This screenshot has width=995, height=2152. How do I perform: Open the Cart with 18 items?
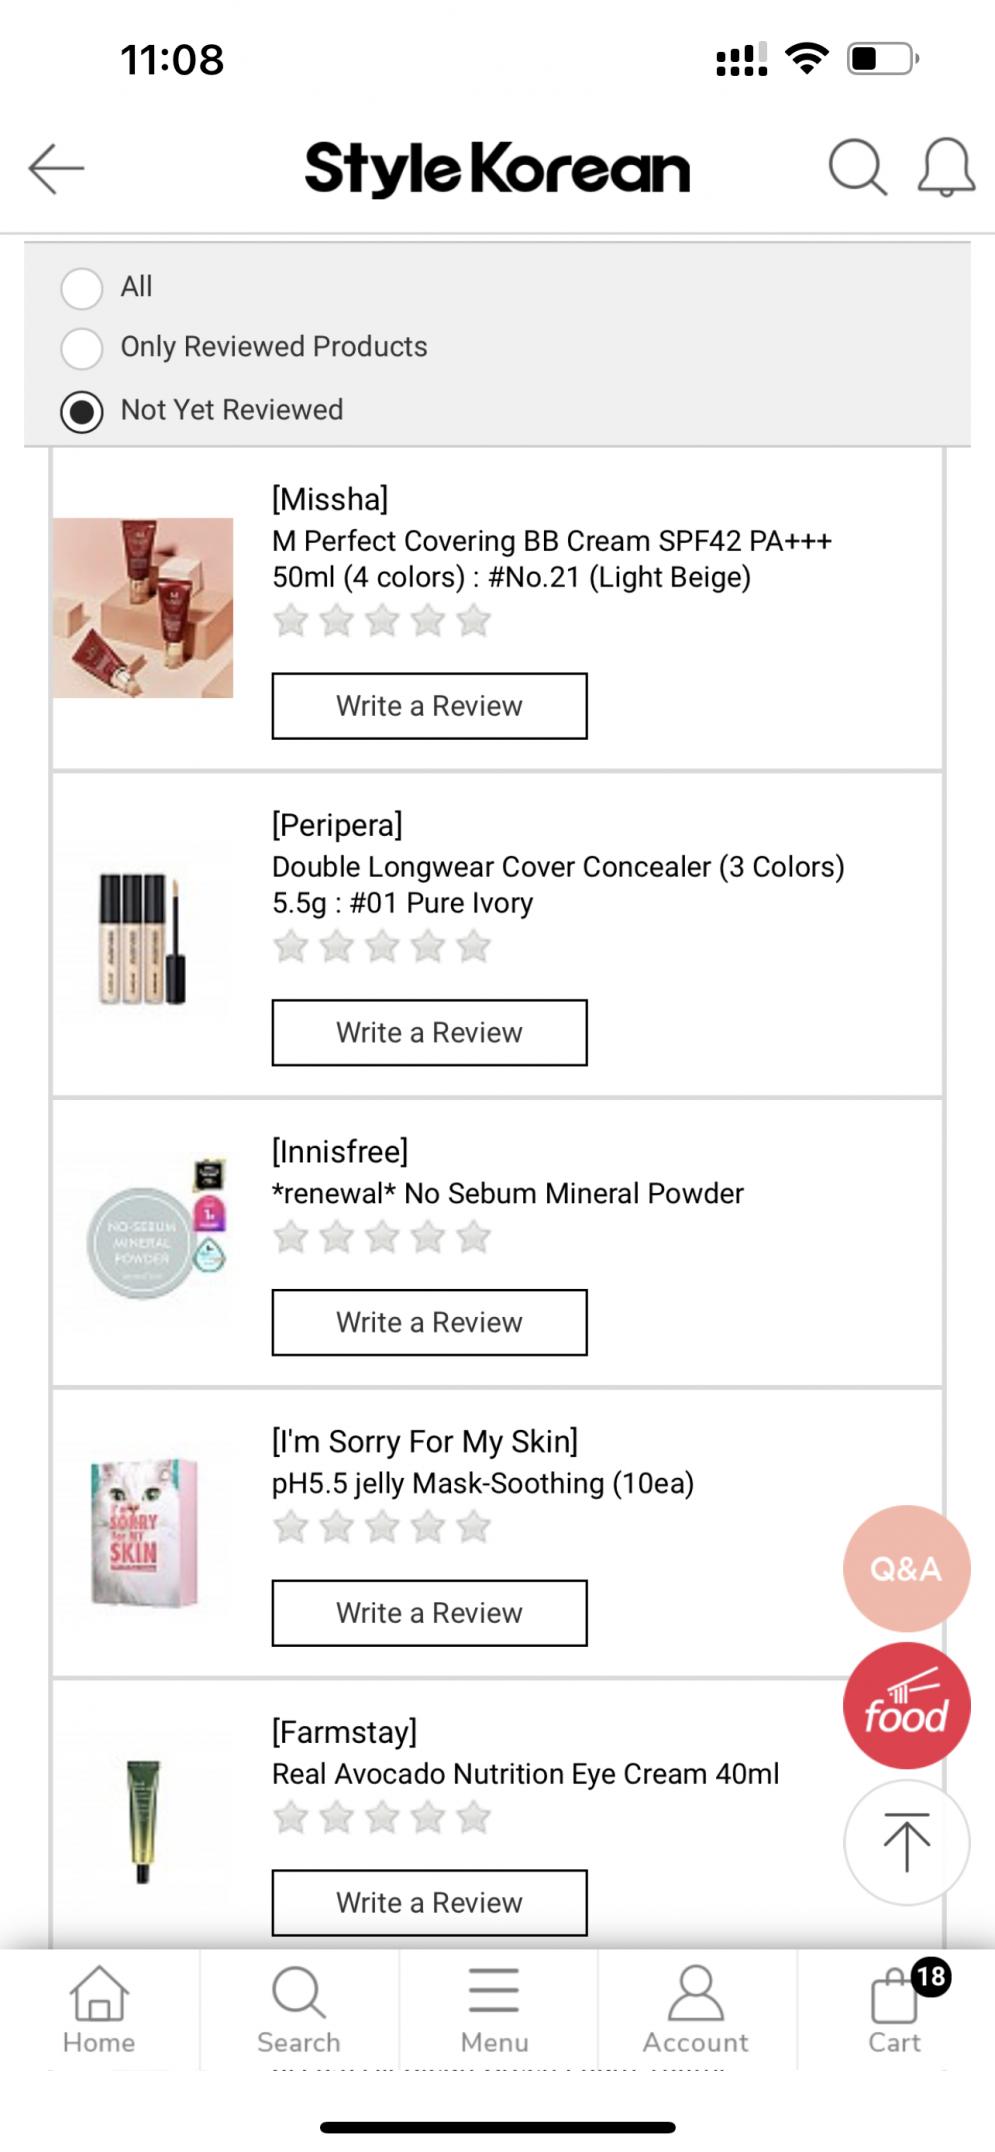click(895, 2010)
